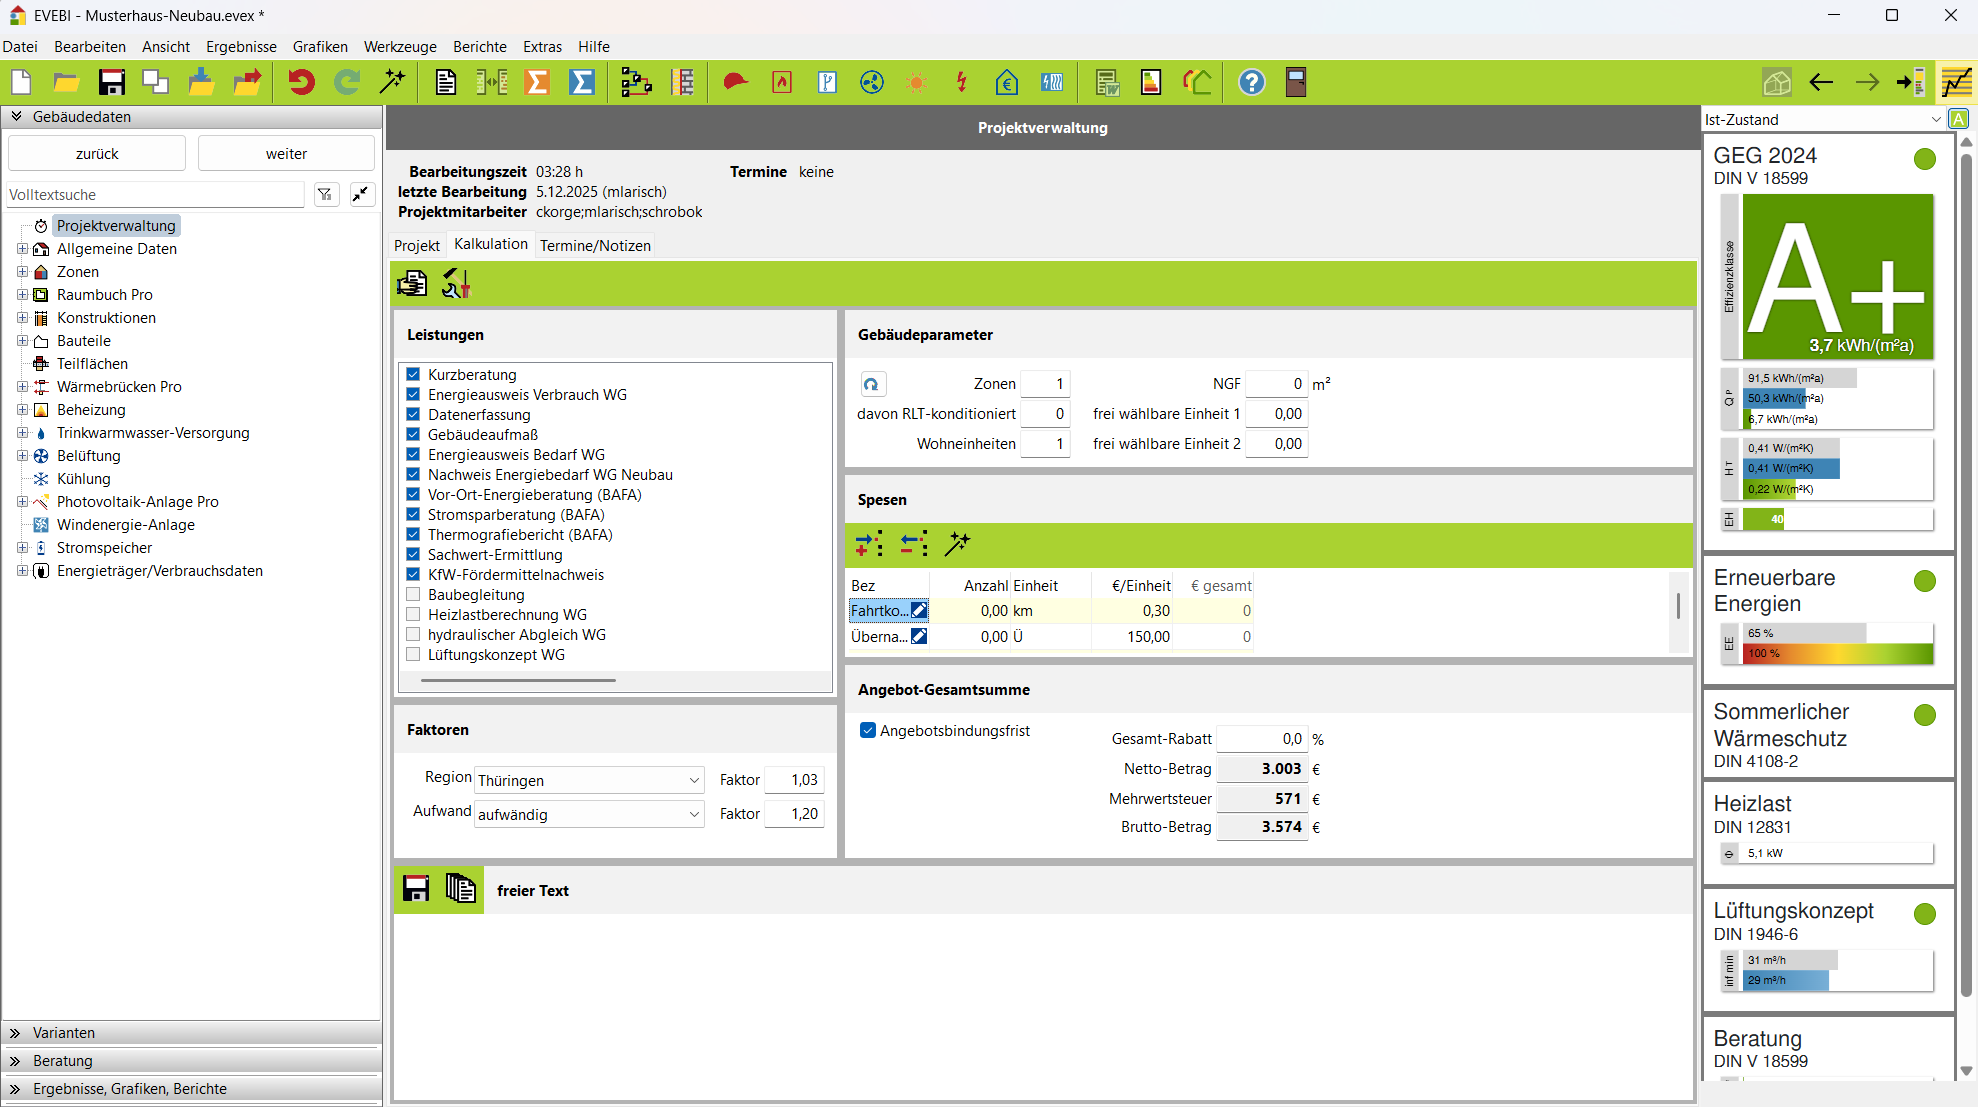The image size is (1978, 1107).
Task: Click the weiter button
Action: pyautogui.click(x=286, y=153)
